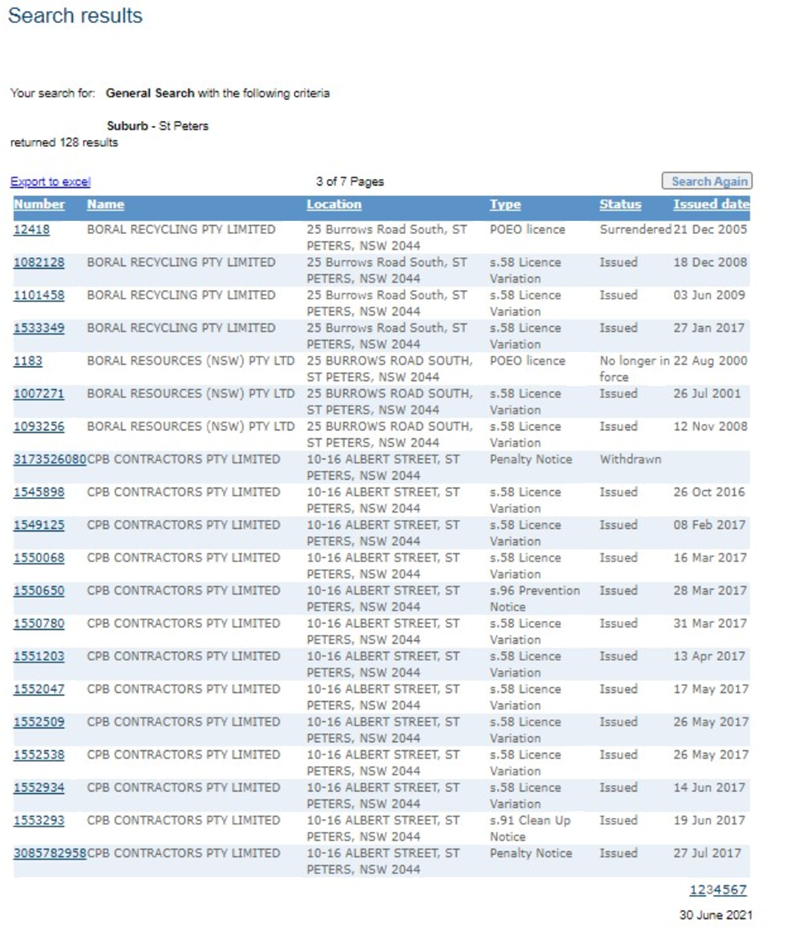Open licence variation 1552047
785x944 pixels.
(x=39, y=689)
